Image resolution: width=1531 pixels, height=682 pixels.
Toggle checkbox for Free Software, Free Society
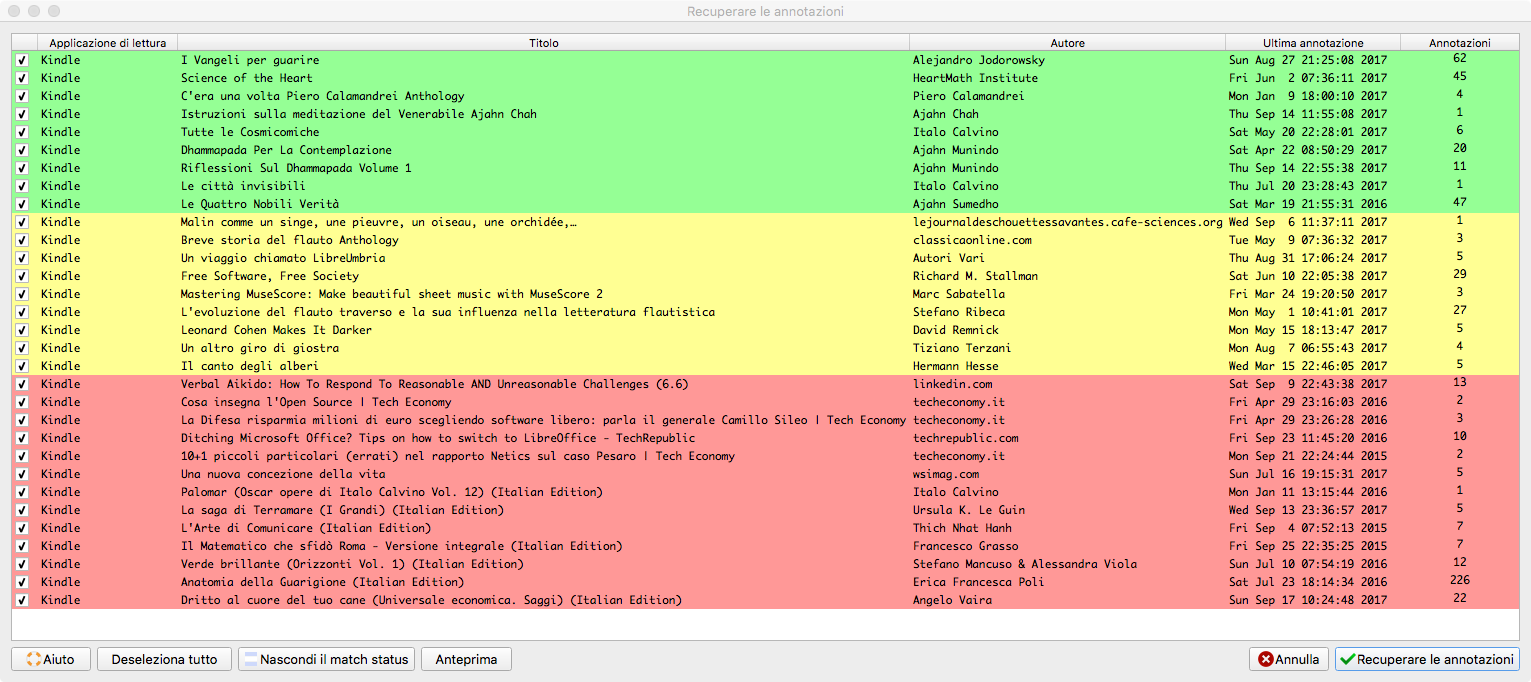[x=22, y=276]
